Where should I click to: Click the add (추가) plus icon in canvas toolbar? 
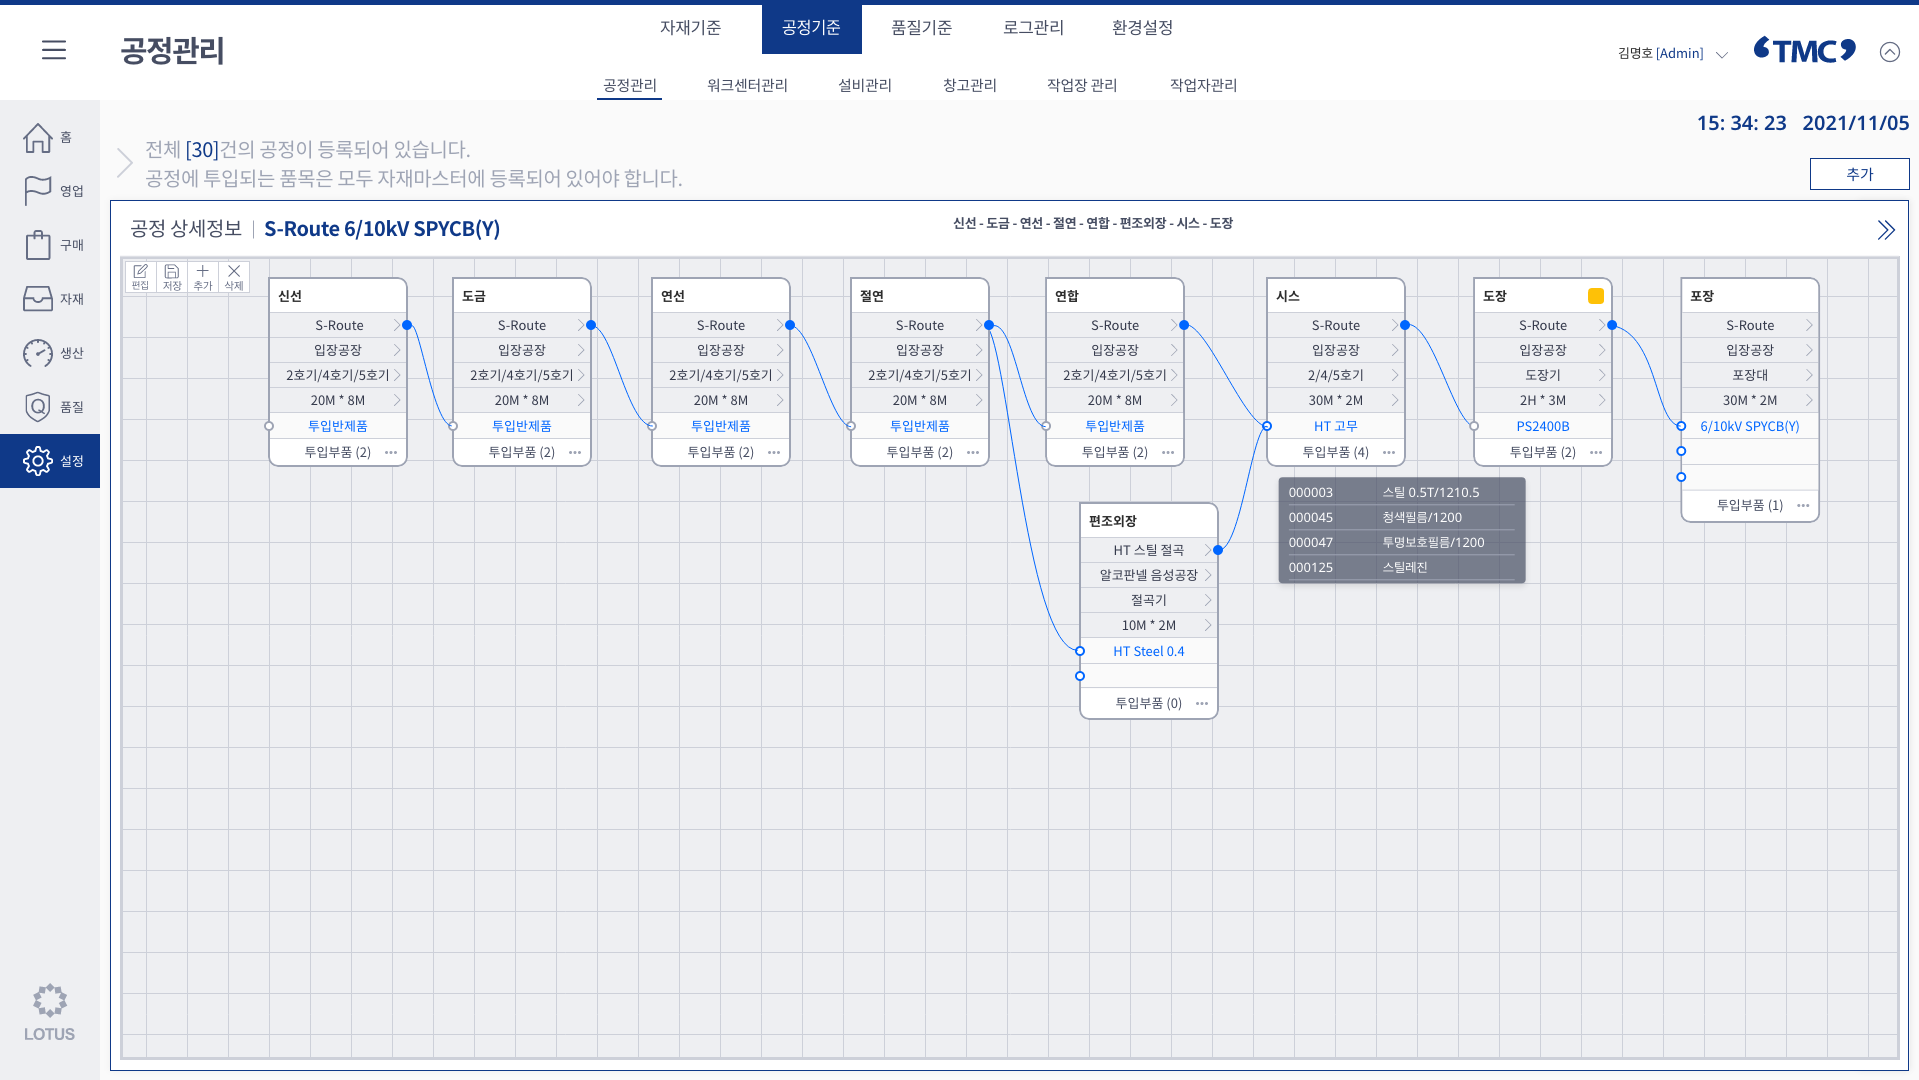(203, 276)
